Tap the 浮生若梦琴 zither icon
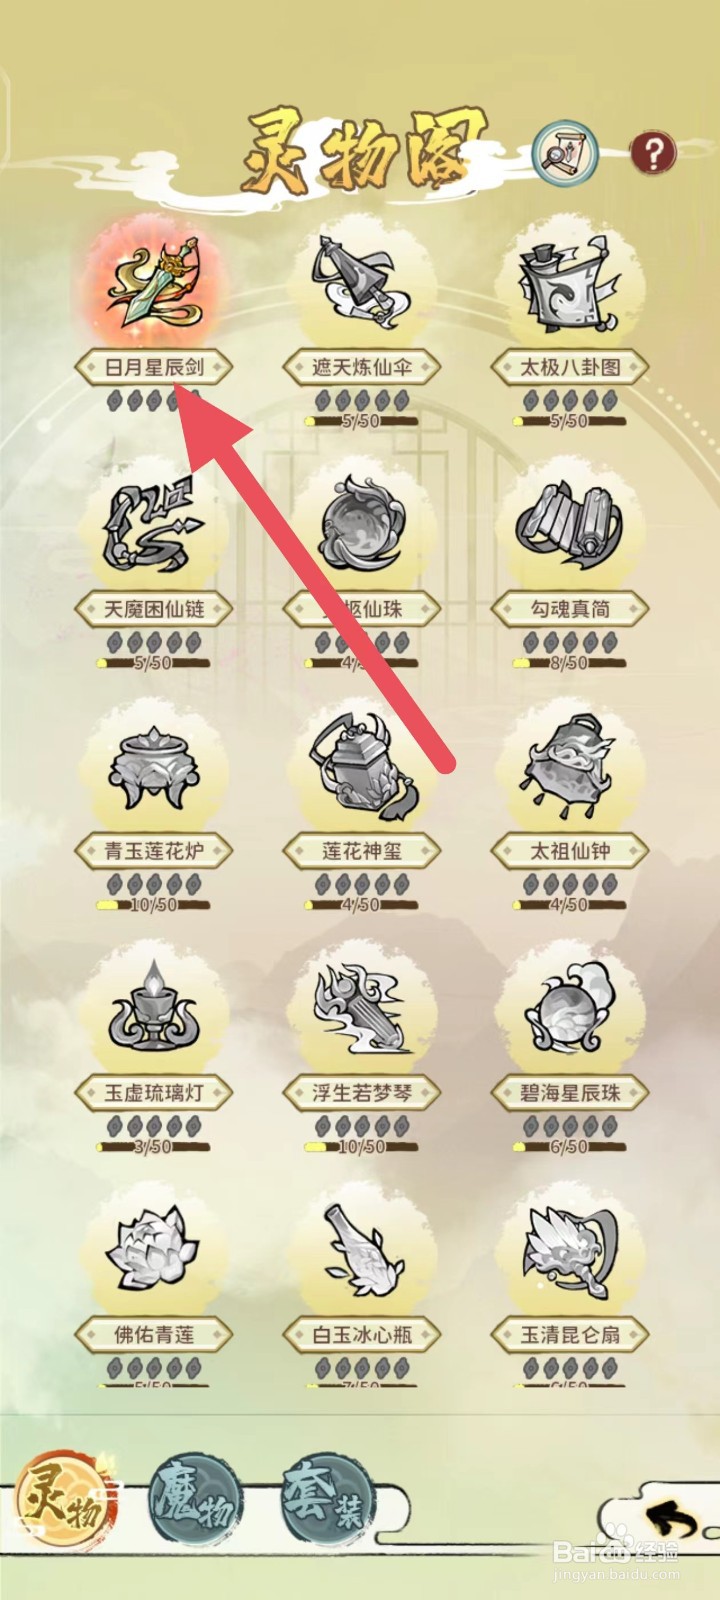Image resolution: width=720 pixels, height=1600 pixels. tap(360, 1010)
